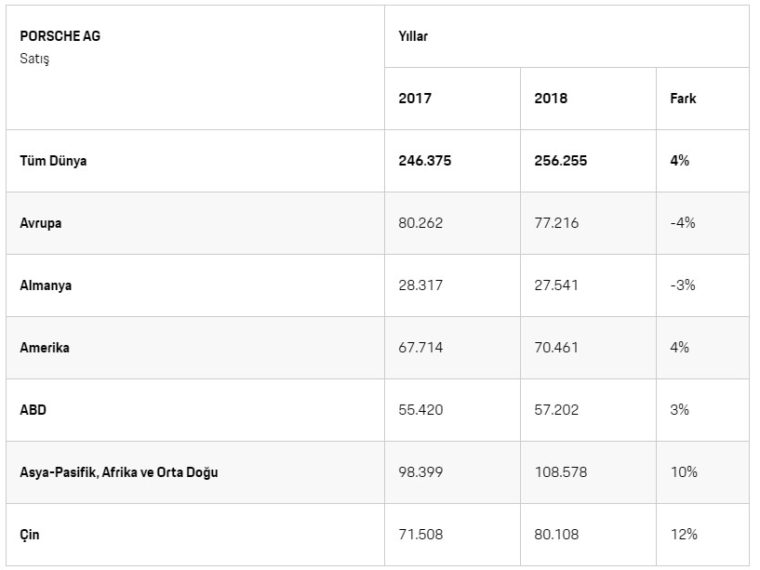Select the 80.262 Avrupa sales cell
The image size is (760, 570).
coord(420,223)
